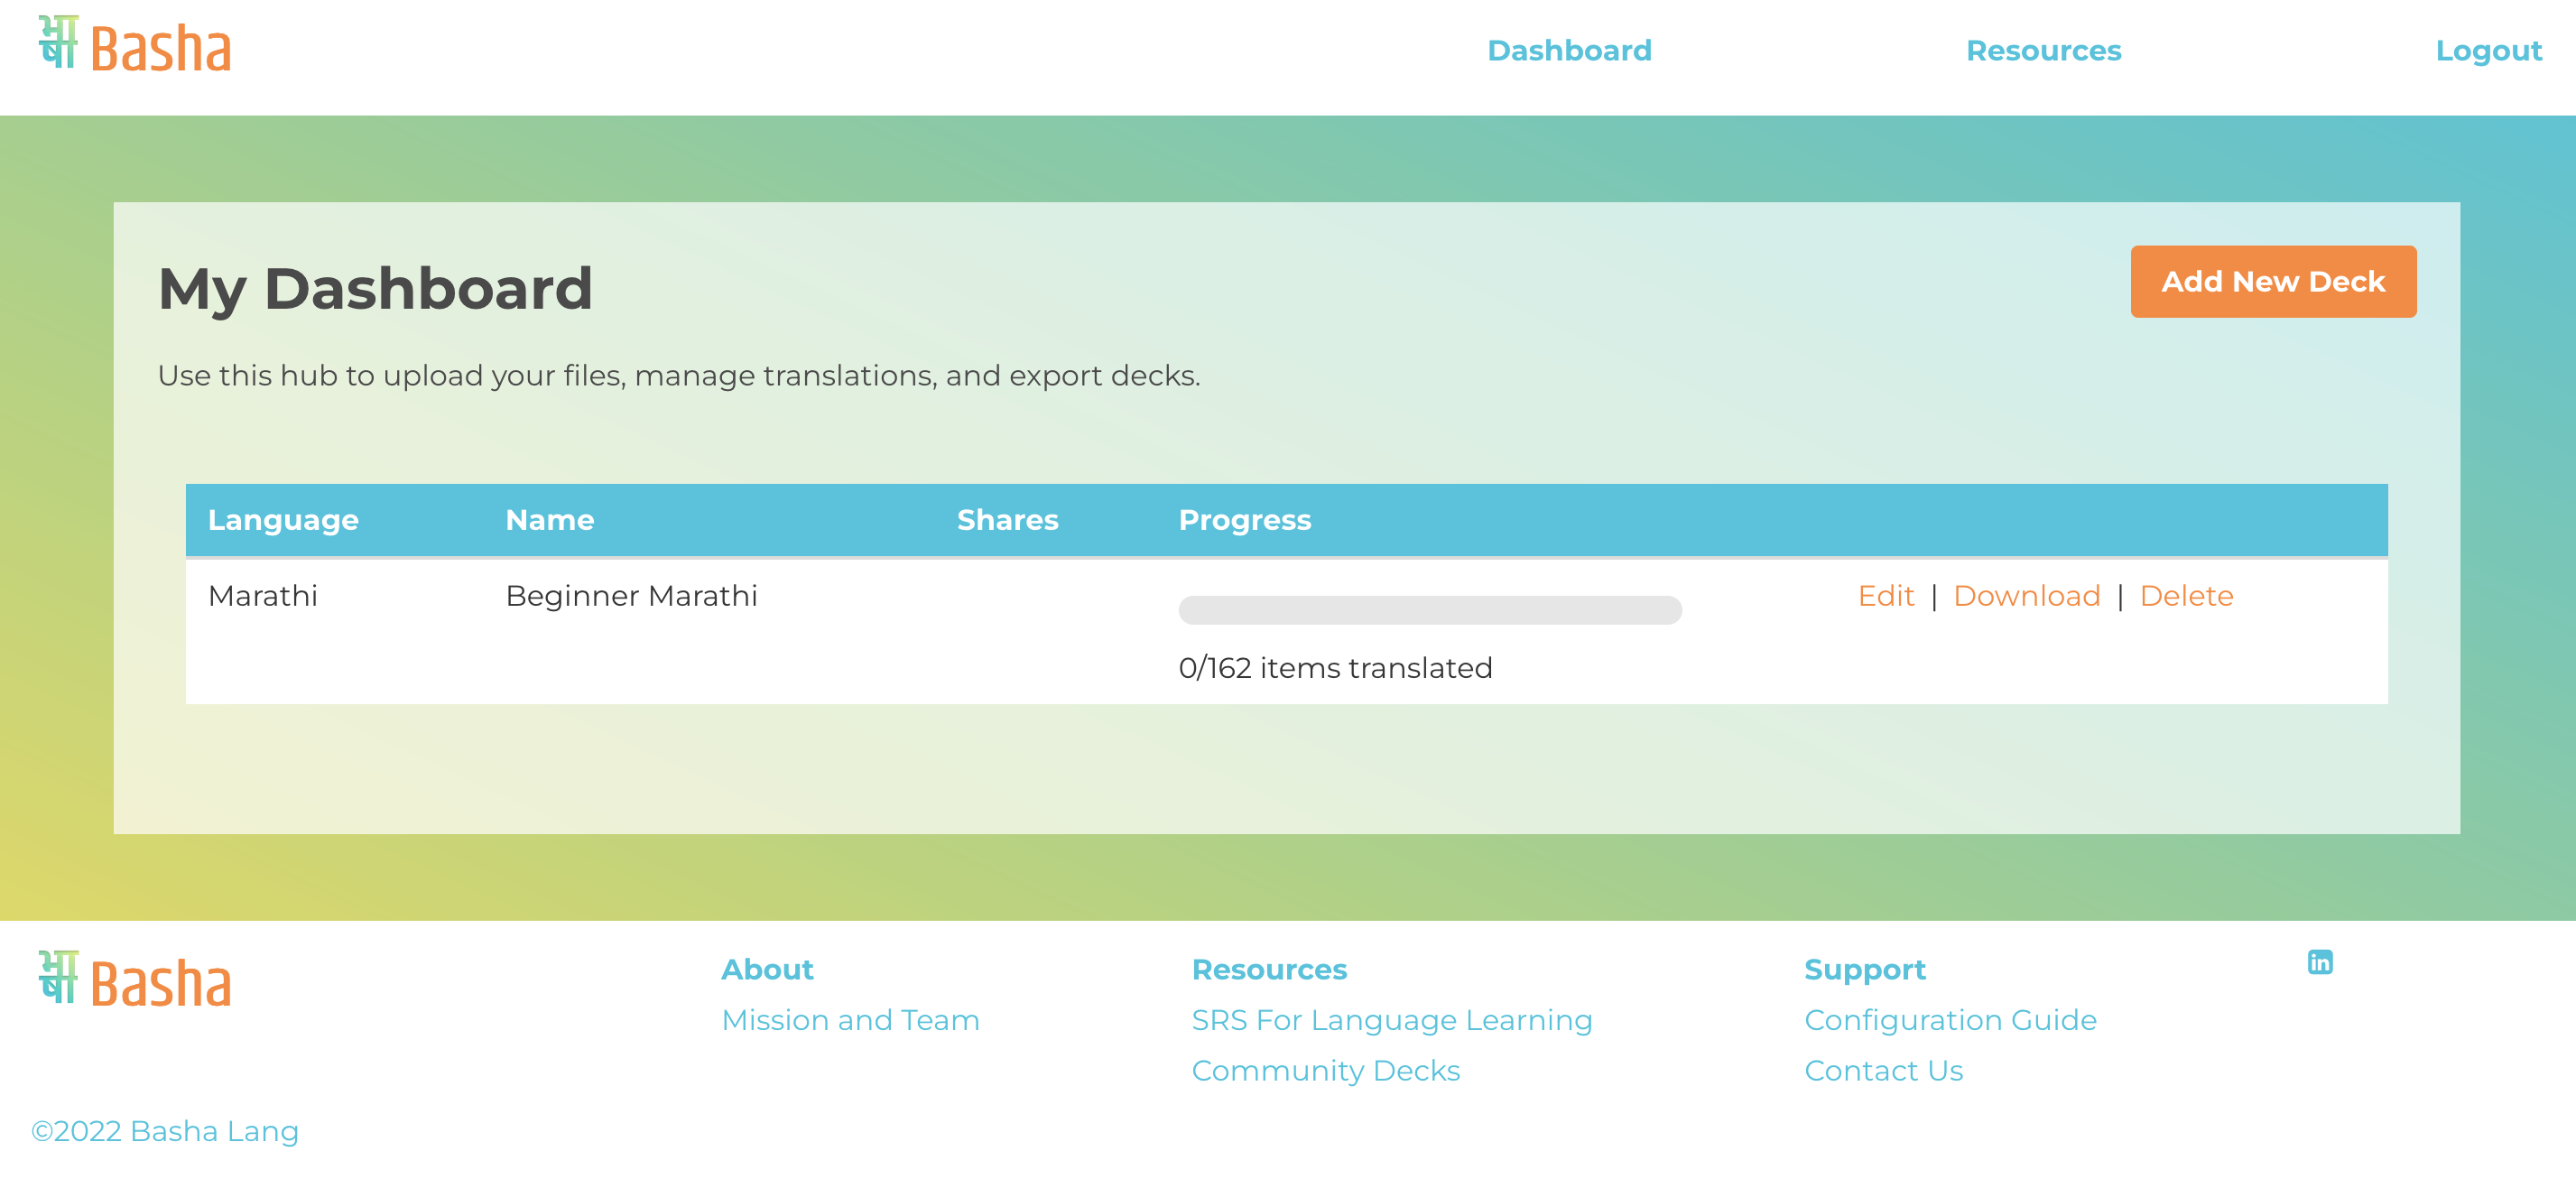Log out using the Logout link

coord(2488,50)
